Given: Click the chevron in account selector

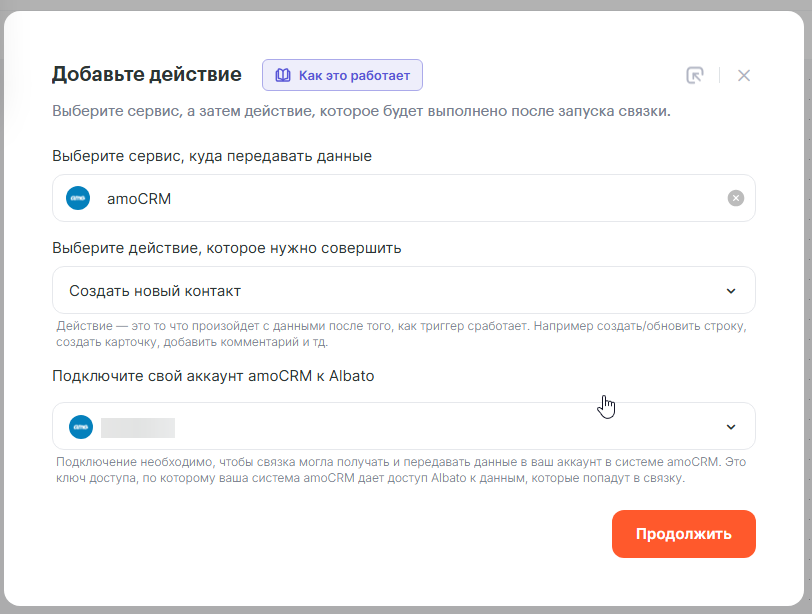Looking at the screenshot, I should click(x=730, y=427).
